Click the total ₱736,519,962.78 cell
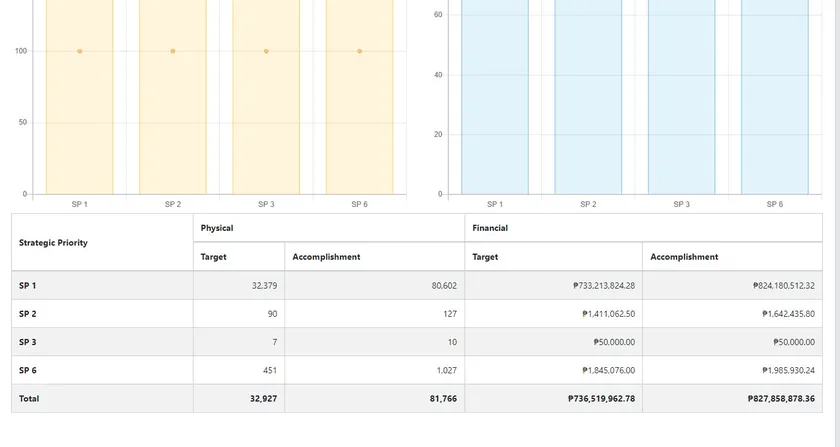840x447 pixels. tap(553, 399)
